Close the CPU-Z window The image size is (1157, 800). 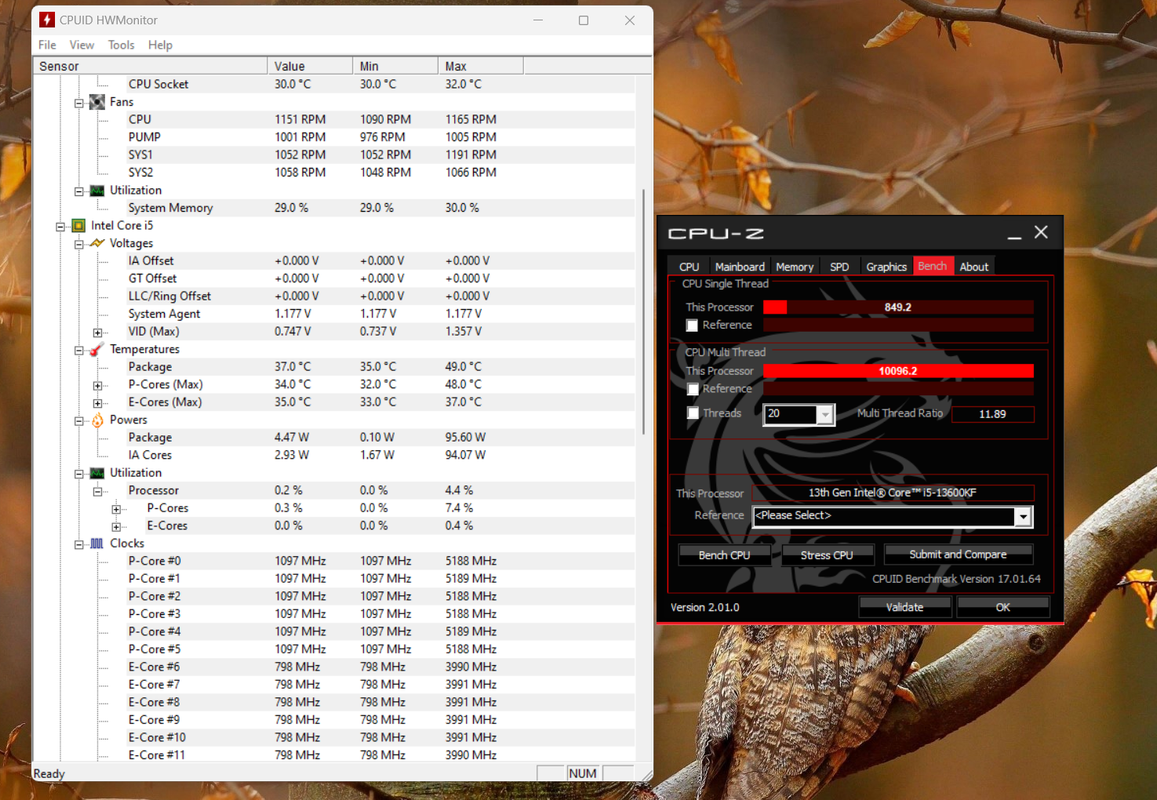pyautogui.click(x=1041, y=232)
